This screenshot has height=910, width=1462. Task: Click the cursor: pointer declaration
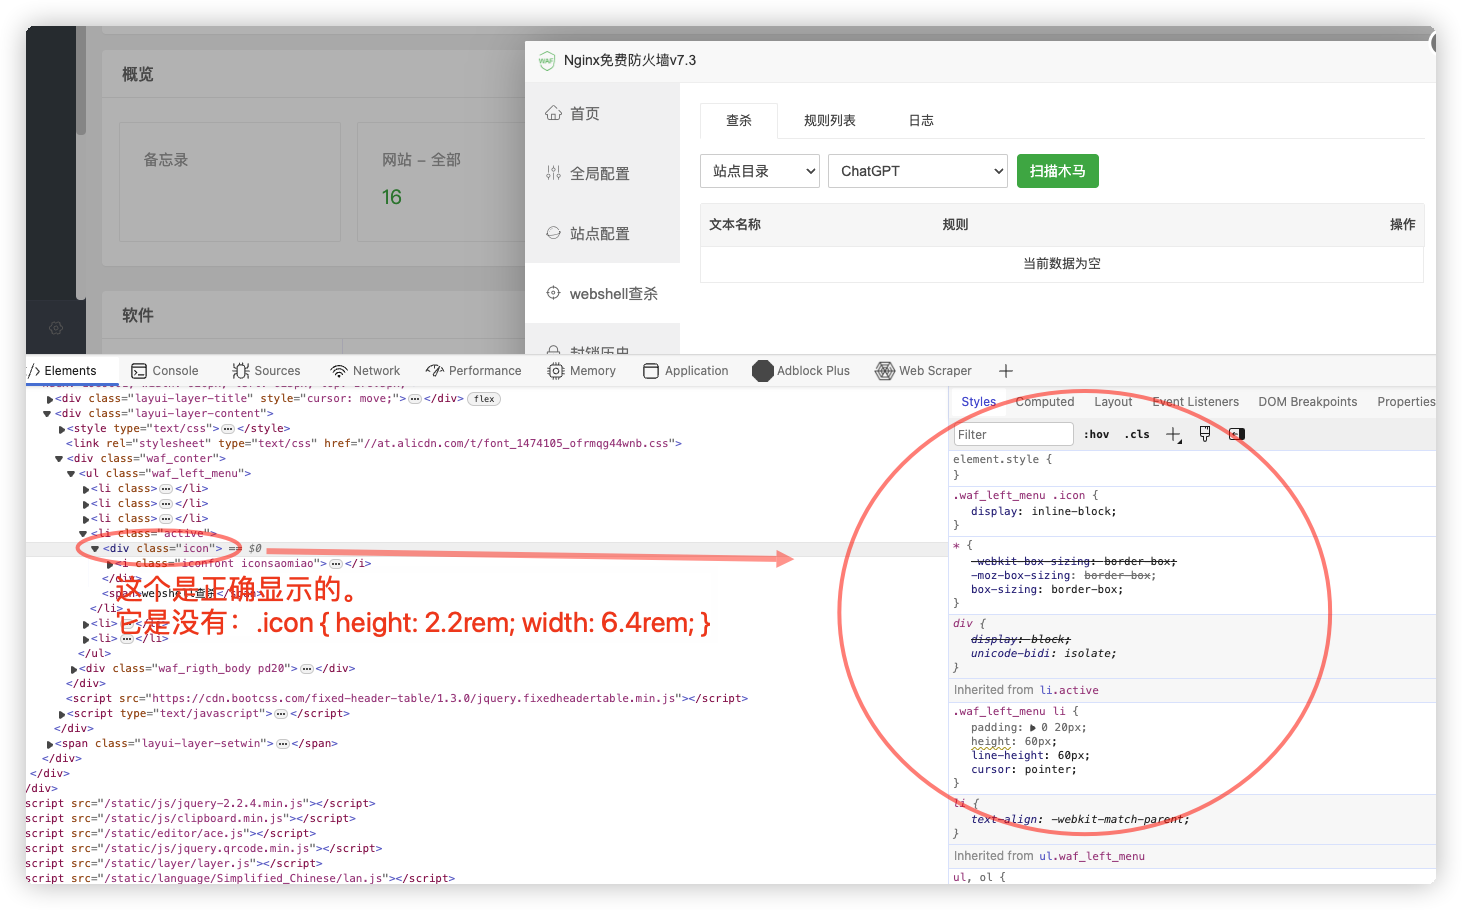pyautogui.click(x=1024, y=770)
